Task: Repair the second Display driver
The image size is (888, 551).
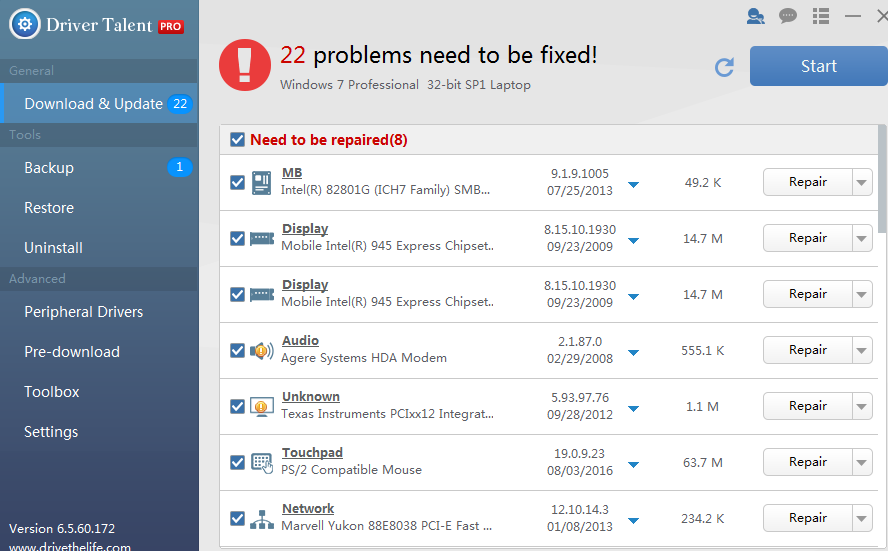Action: [808, 294]
